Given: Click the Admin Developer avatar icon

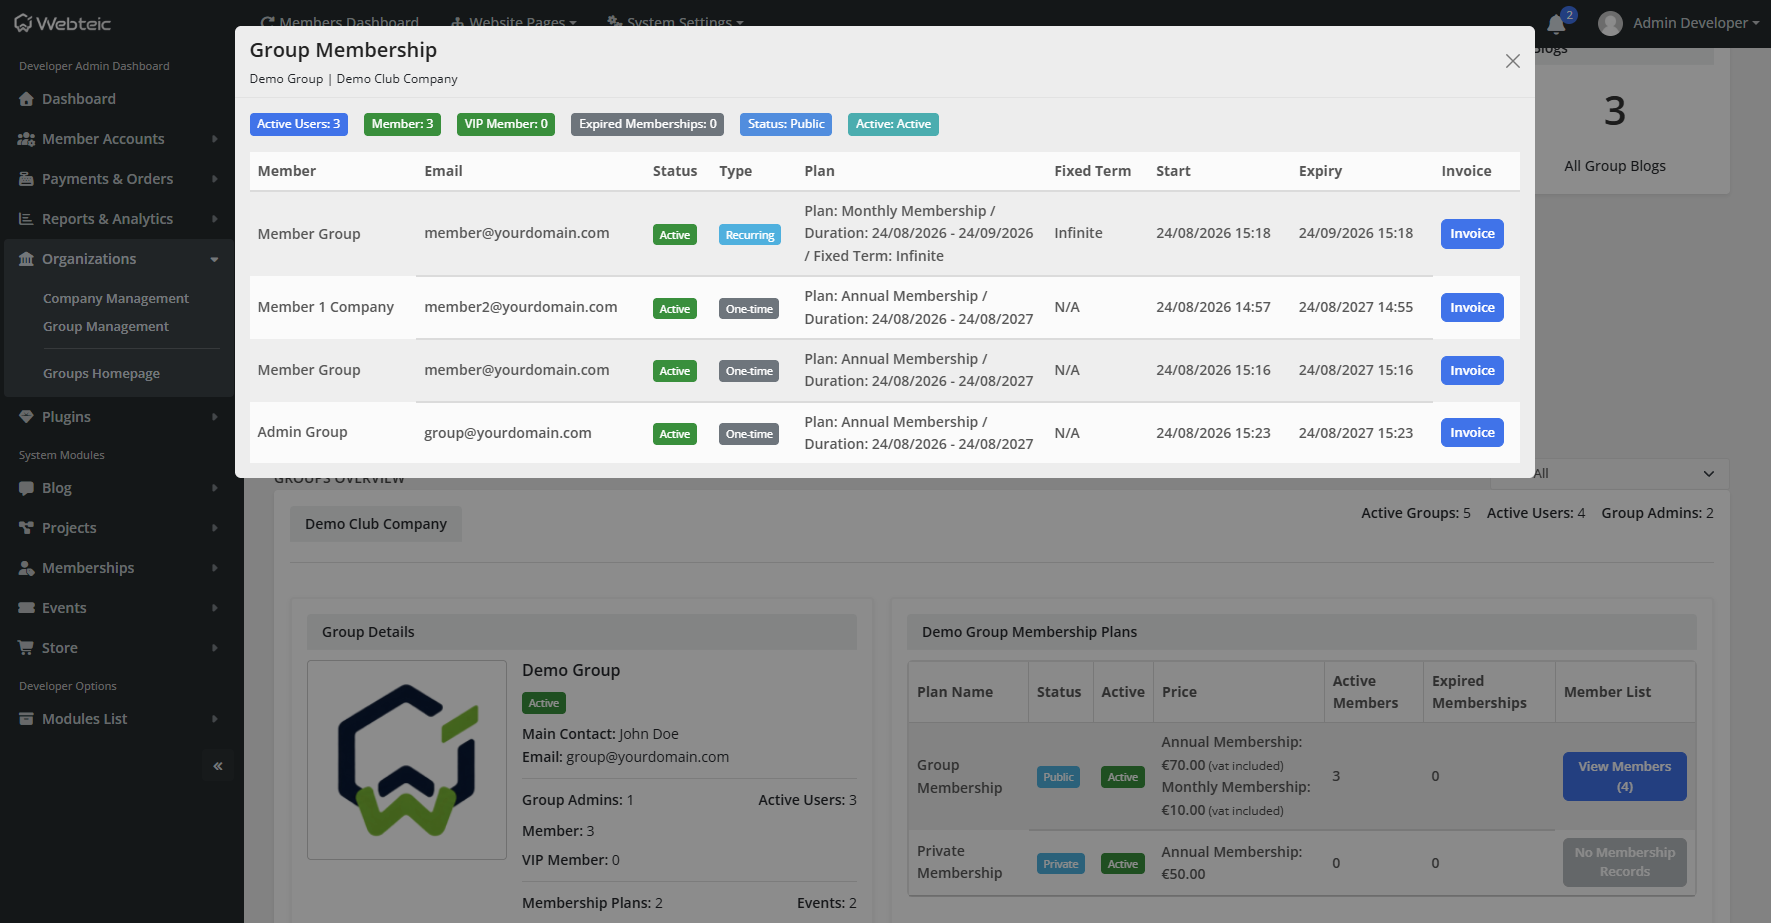Looking at the screenshot, I should pyautogui.click(x=1610, y=23).
